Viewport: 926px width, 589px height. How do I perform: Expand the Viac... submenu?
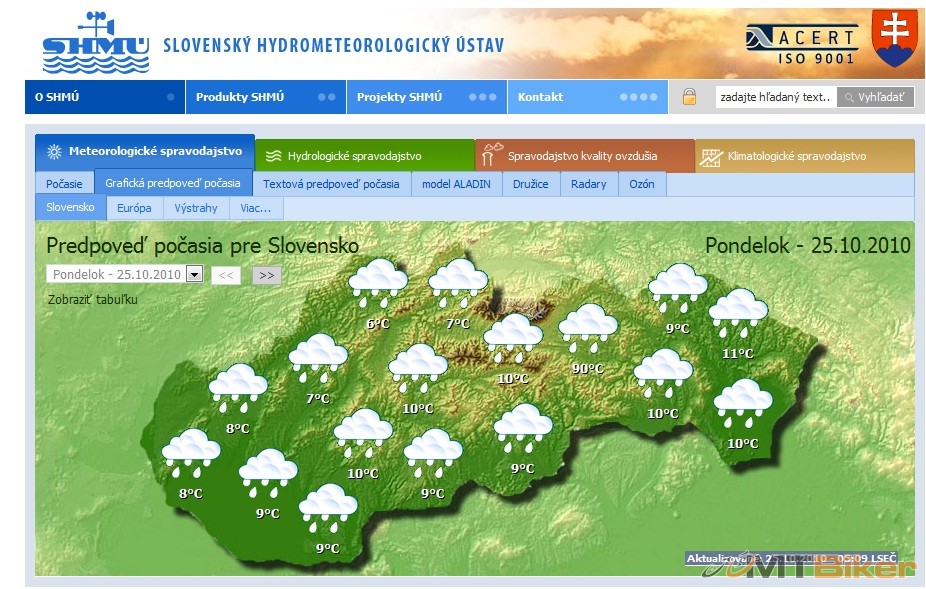point(257,208)
